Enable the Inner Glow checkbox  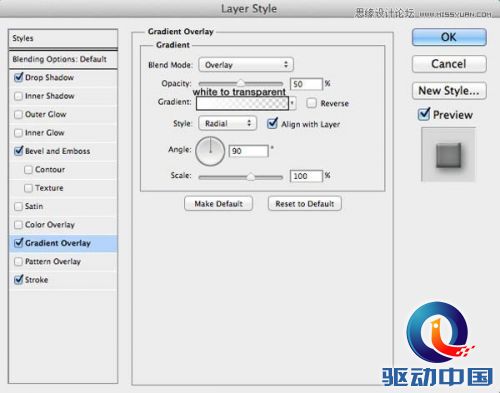pyautogui.click(x=19, y=133)
